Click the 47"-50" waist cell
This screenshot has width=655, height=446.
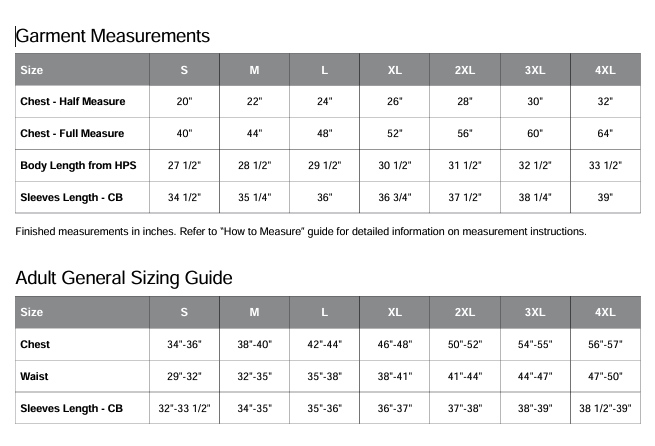(x=605, y=376)
